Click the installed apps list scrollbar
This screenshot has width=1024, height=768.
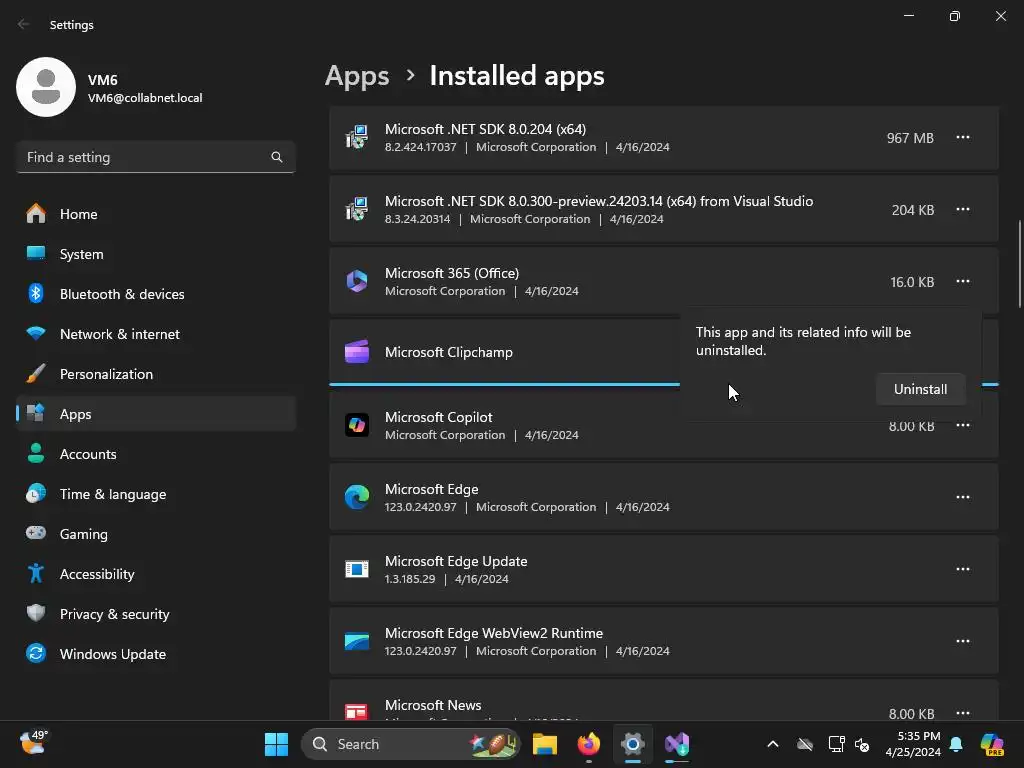(1019, 264)
